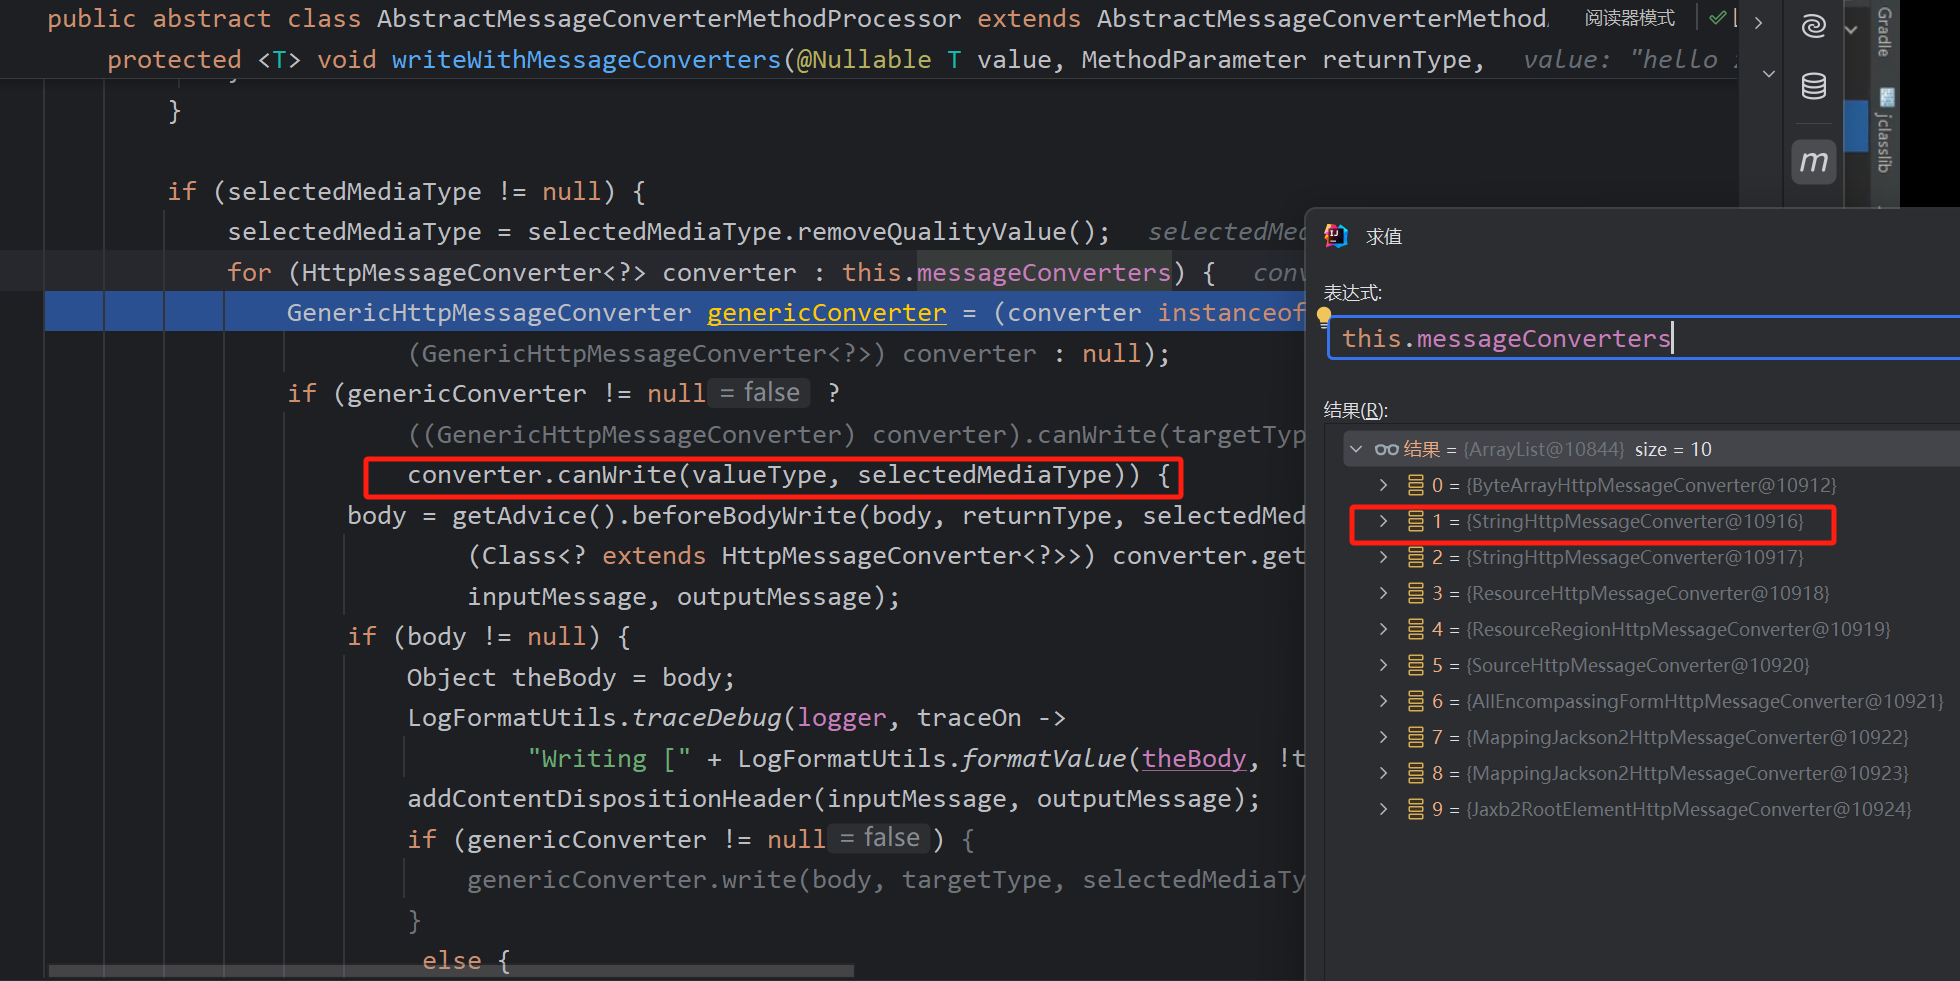The width and height of the screenshot is (1960, 981).
Task: Click list icon of ByteArrayHttpMessageConverter entry
Action: pyautogui.click(x=1415, y=485)
